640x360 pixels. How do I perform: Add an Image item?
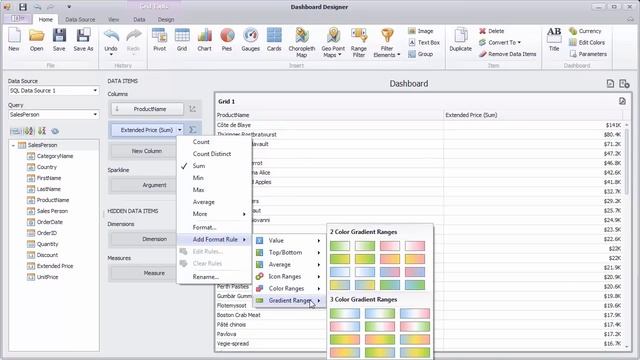(420, 31)
